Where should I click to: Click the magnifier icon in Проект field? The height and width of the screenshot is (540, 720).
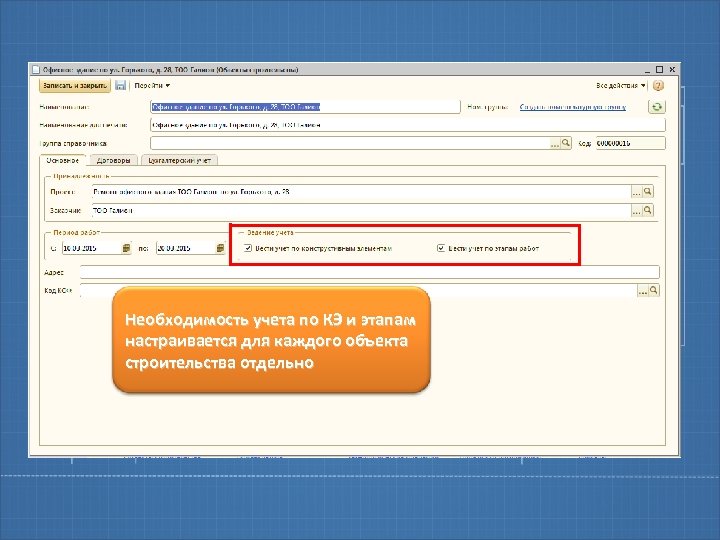coord(647,191)
